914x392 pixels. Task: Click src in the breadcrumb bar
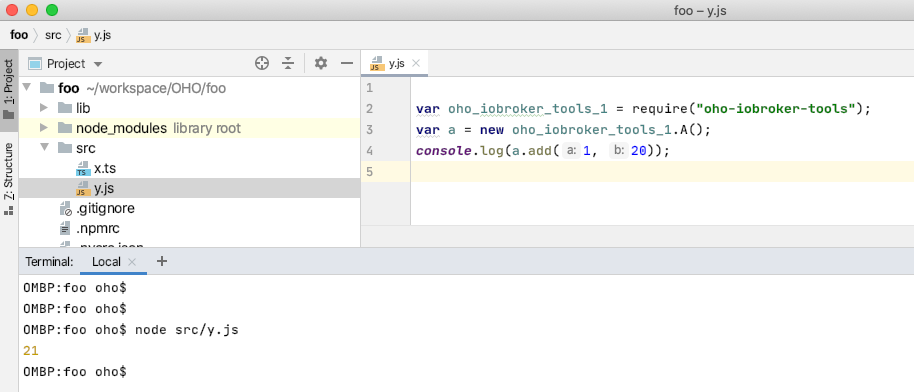[x=53, y=35]
